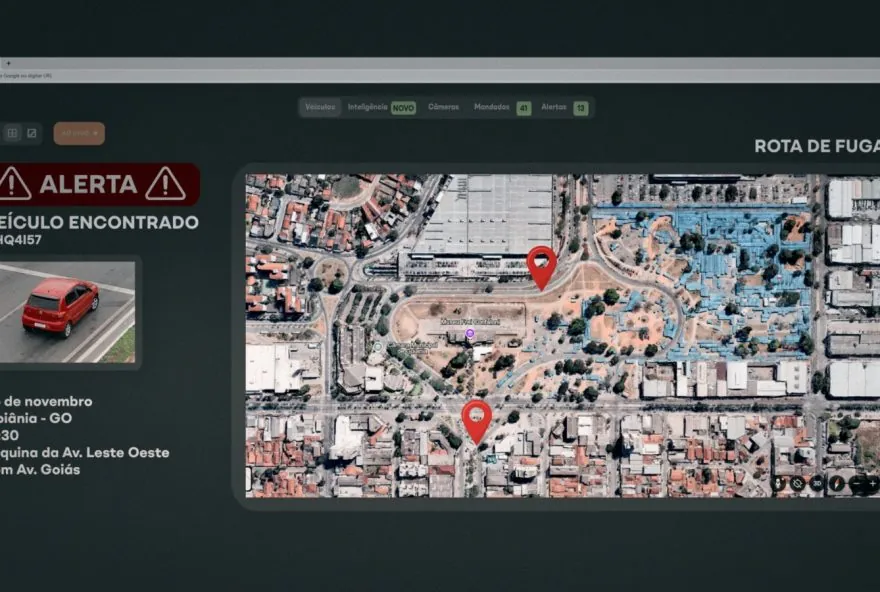Open the Mandados tab
The width and height of the screenshot is (880, 592).
click(x=492, y=107)
